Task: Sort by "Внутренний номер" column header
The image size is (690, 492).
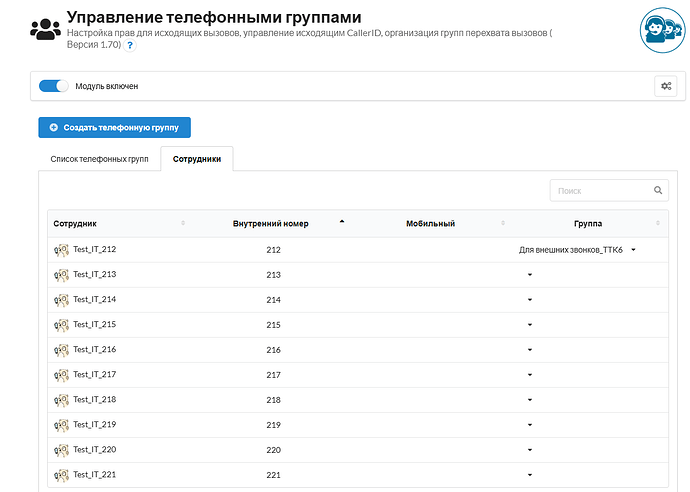Action: [270, 224]
